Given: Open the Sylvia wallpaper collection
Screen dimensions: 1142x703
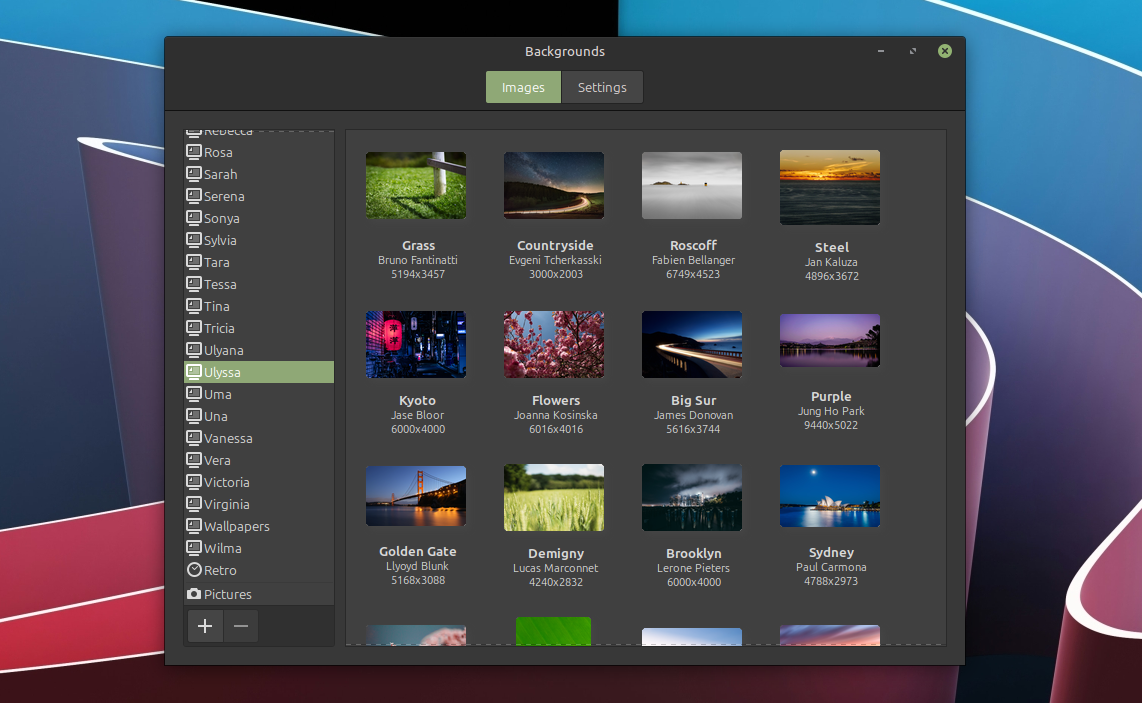Looking at the screenshot, I should (220, 240).
